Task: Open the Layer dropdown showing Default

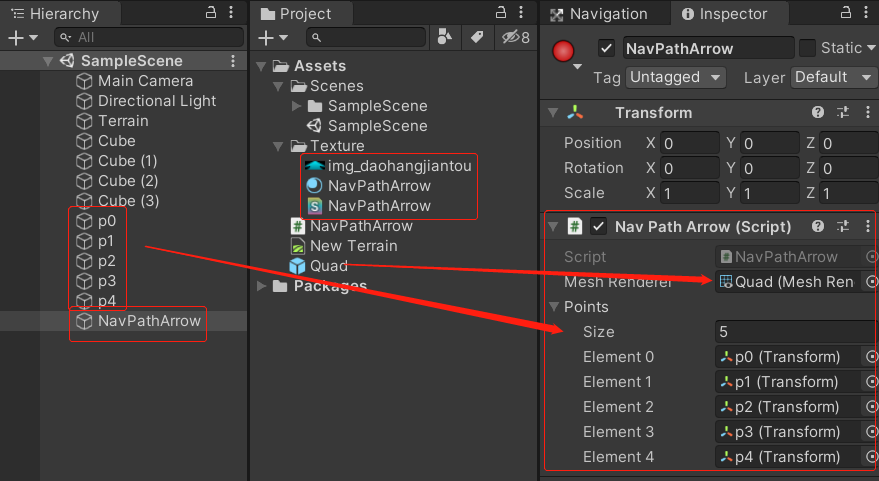Action: pyautogui.click(x=833, y=77)
